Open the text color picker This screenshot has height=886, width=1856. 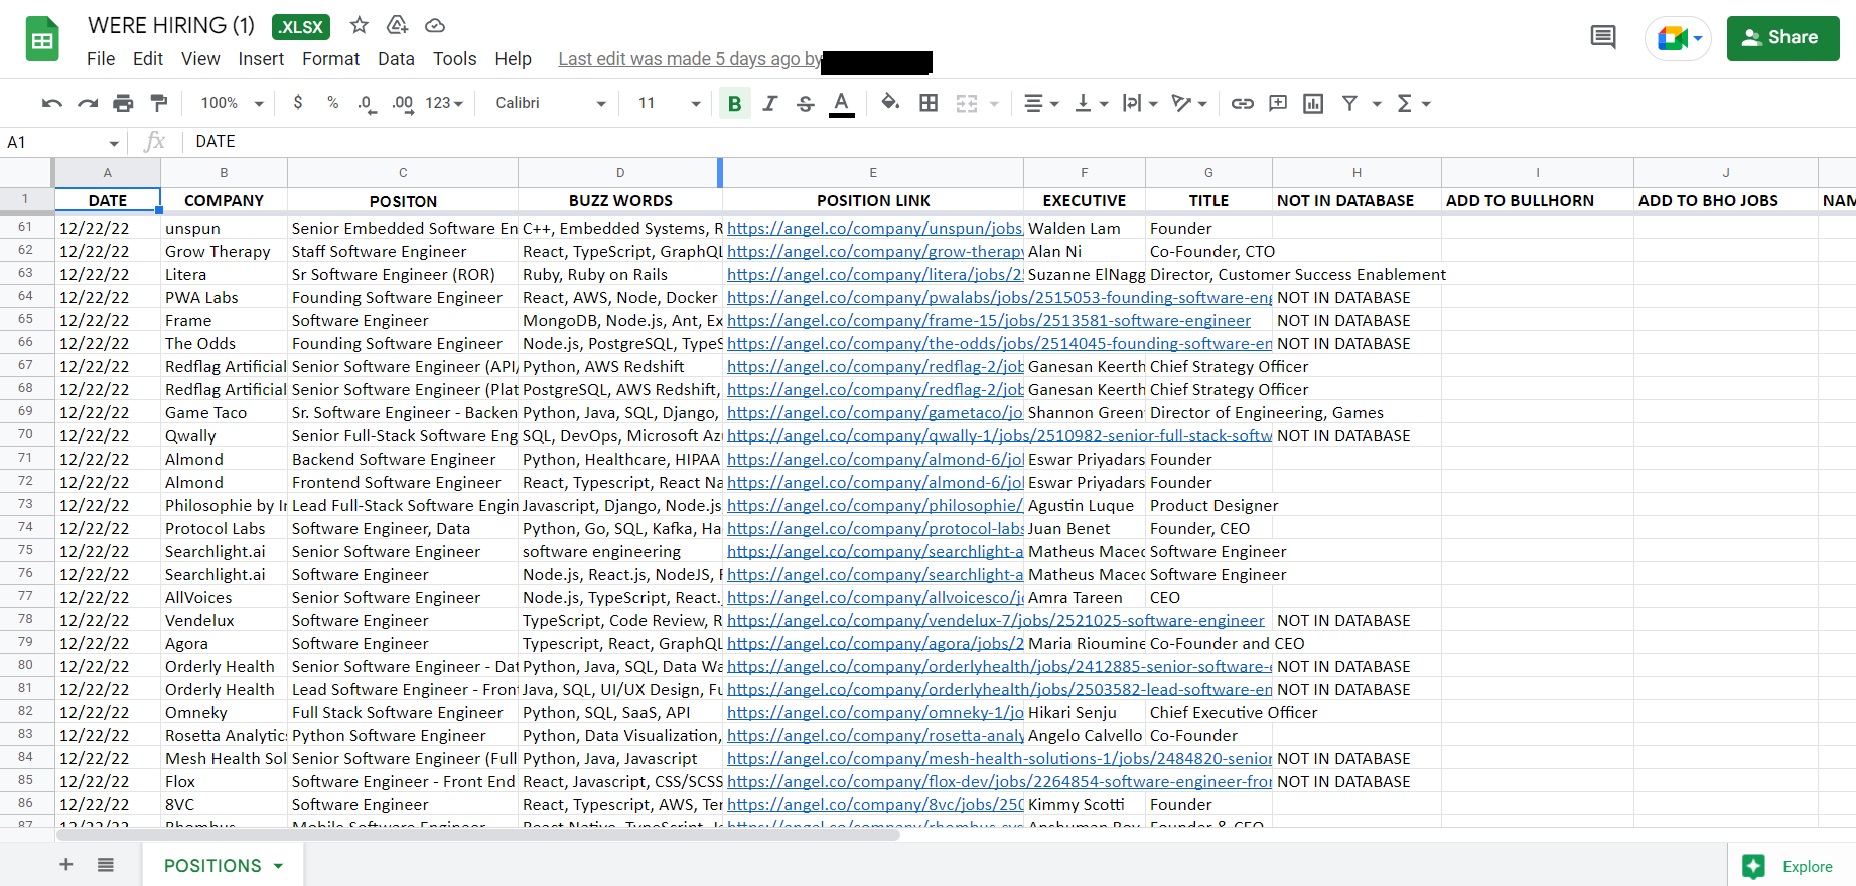tap(842, 103)
